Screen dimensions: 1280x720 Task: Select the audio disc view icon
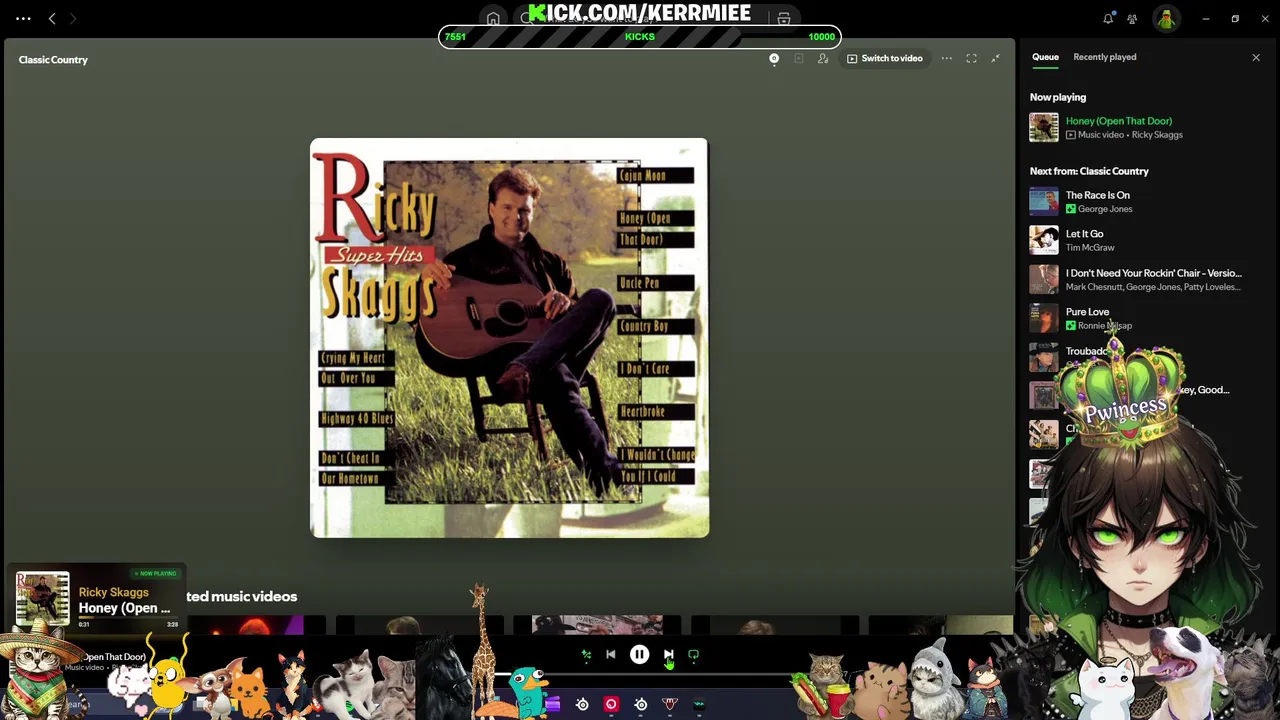(x=774, y=59)
